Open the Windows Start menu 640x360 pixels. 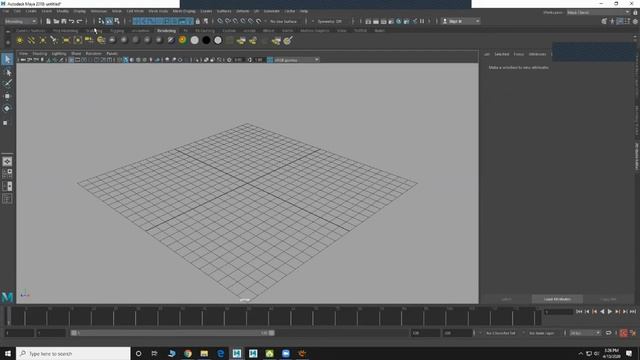8,353
